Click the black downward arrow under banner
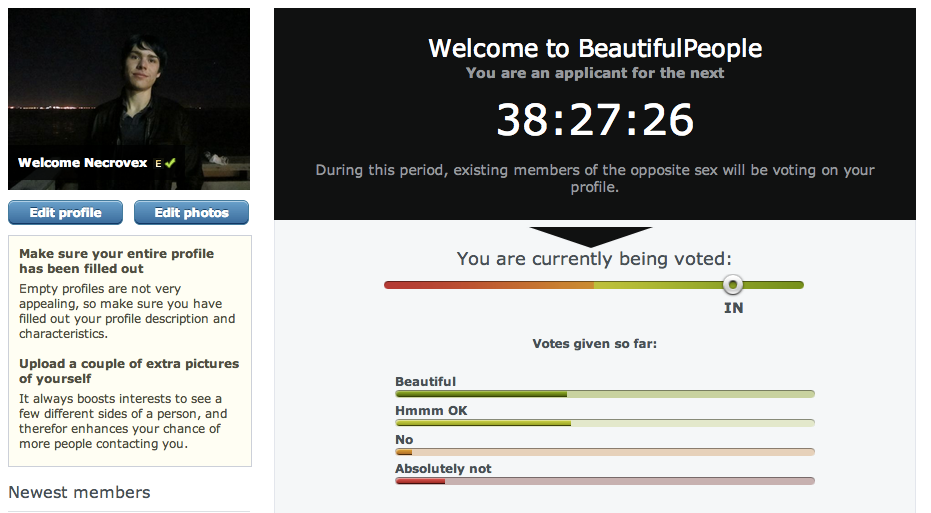 pos(594,236)
